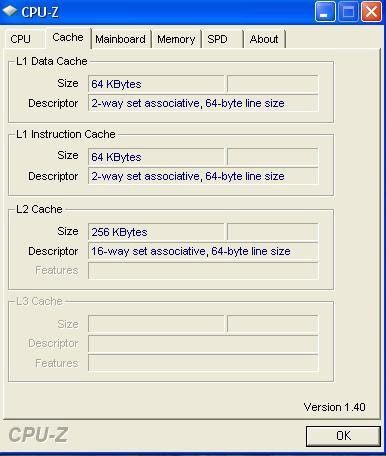Viewport: 386px width, 456px height.
Task: Go to the Memory tab
Action: click(x=176, y=39)
